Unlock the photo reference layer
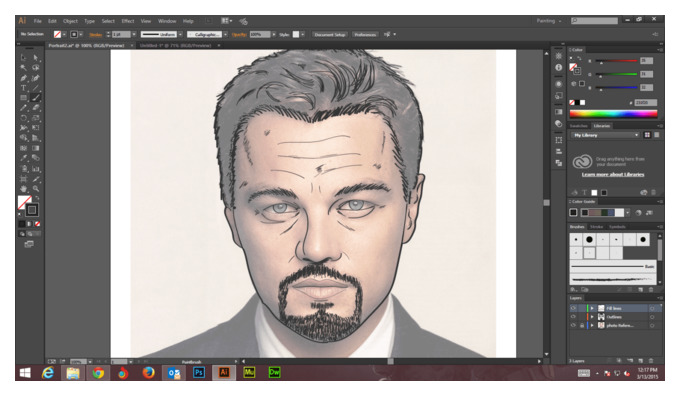The height and width of the screenshot is (396, 680). point(582,325)
